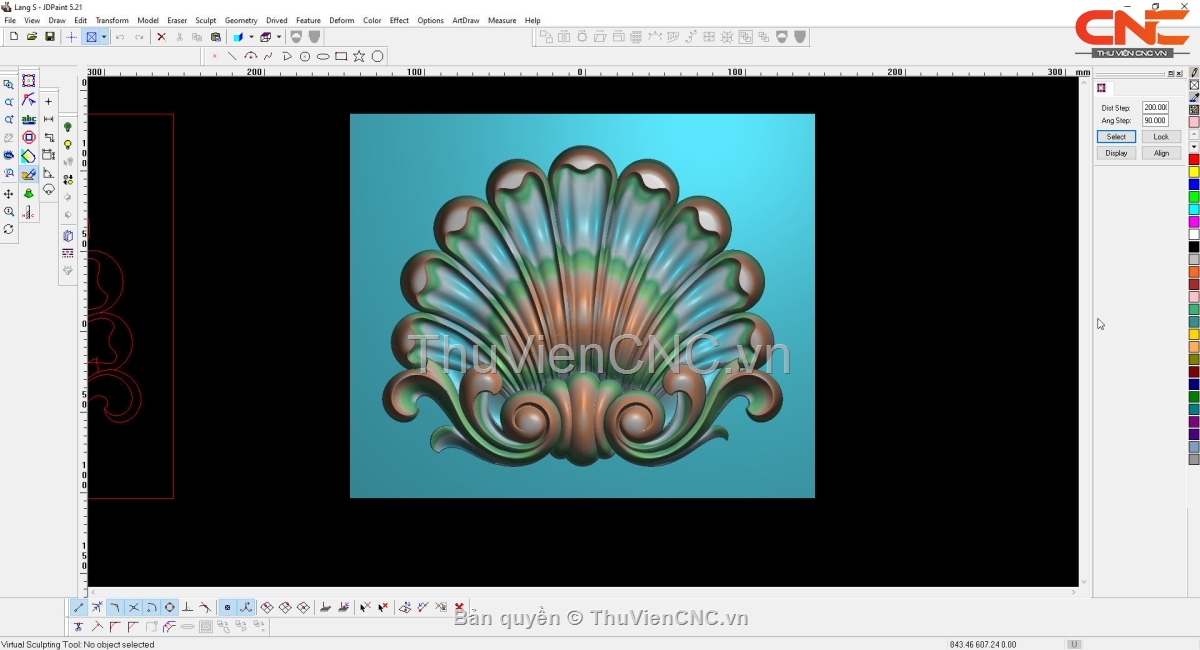1200x650 pixels.
Task: Expand the wireframe box view dropdown arrow
Action: pyautogui.click(x=279, y=37)
